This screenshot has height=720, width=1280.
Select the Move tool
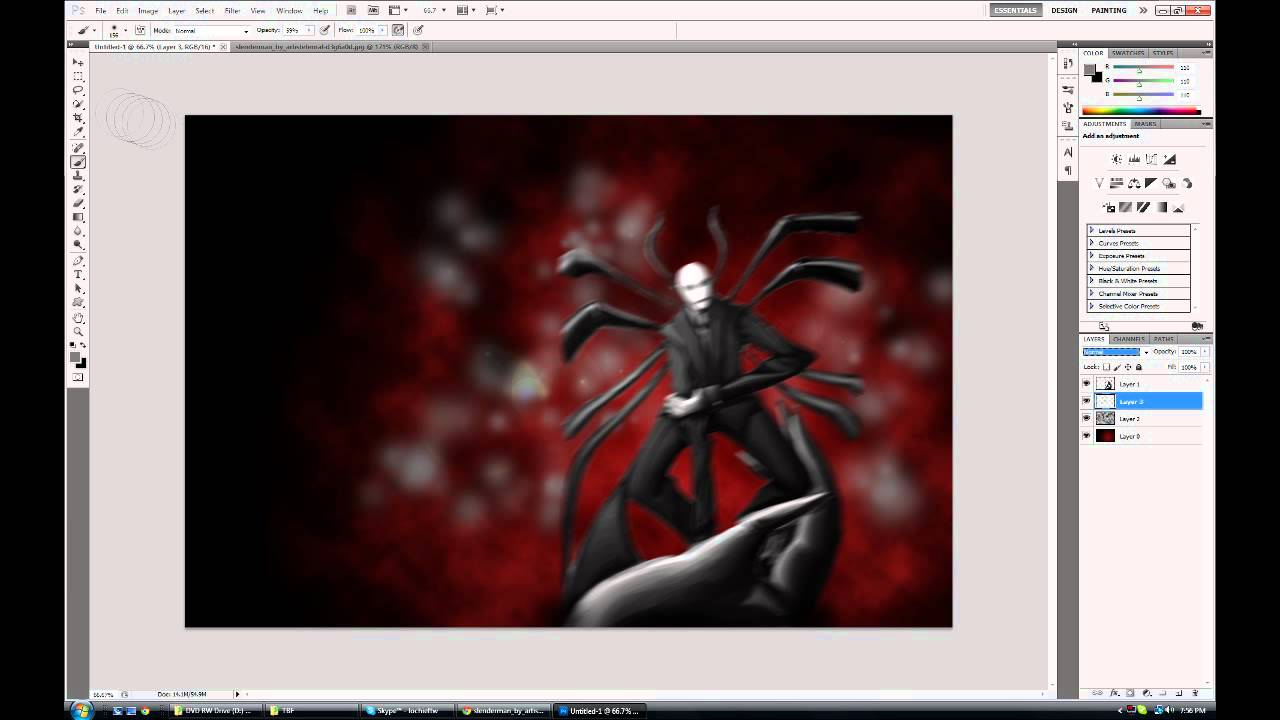pyautogui.click(x=78, y=62)
